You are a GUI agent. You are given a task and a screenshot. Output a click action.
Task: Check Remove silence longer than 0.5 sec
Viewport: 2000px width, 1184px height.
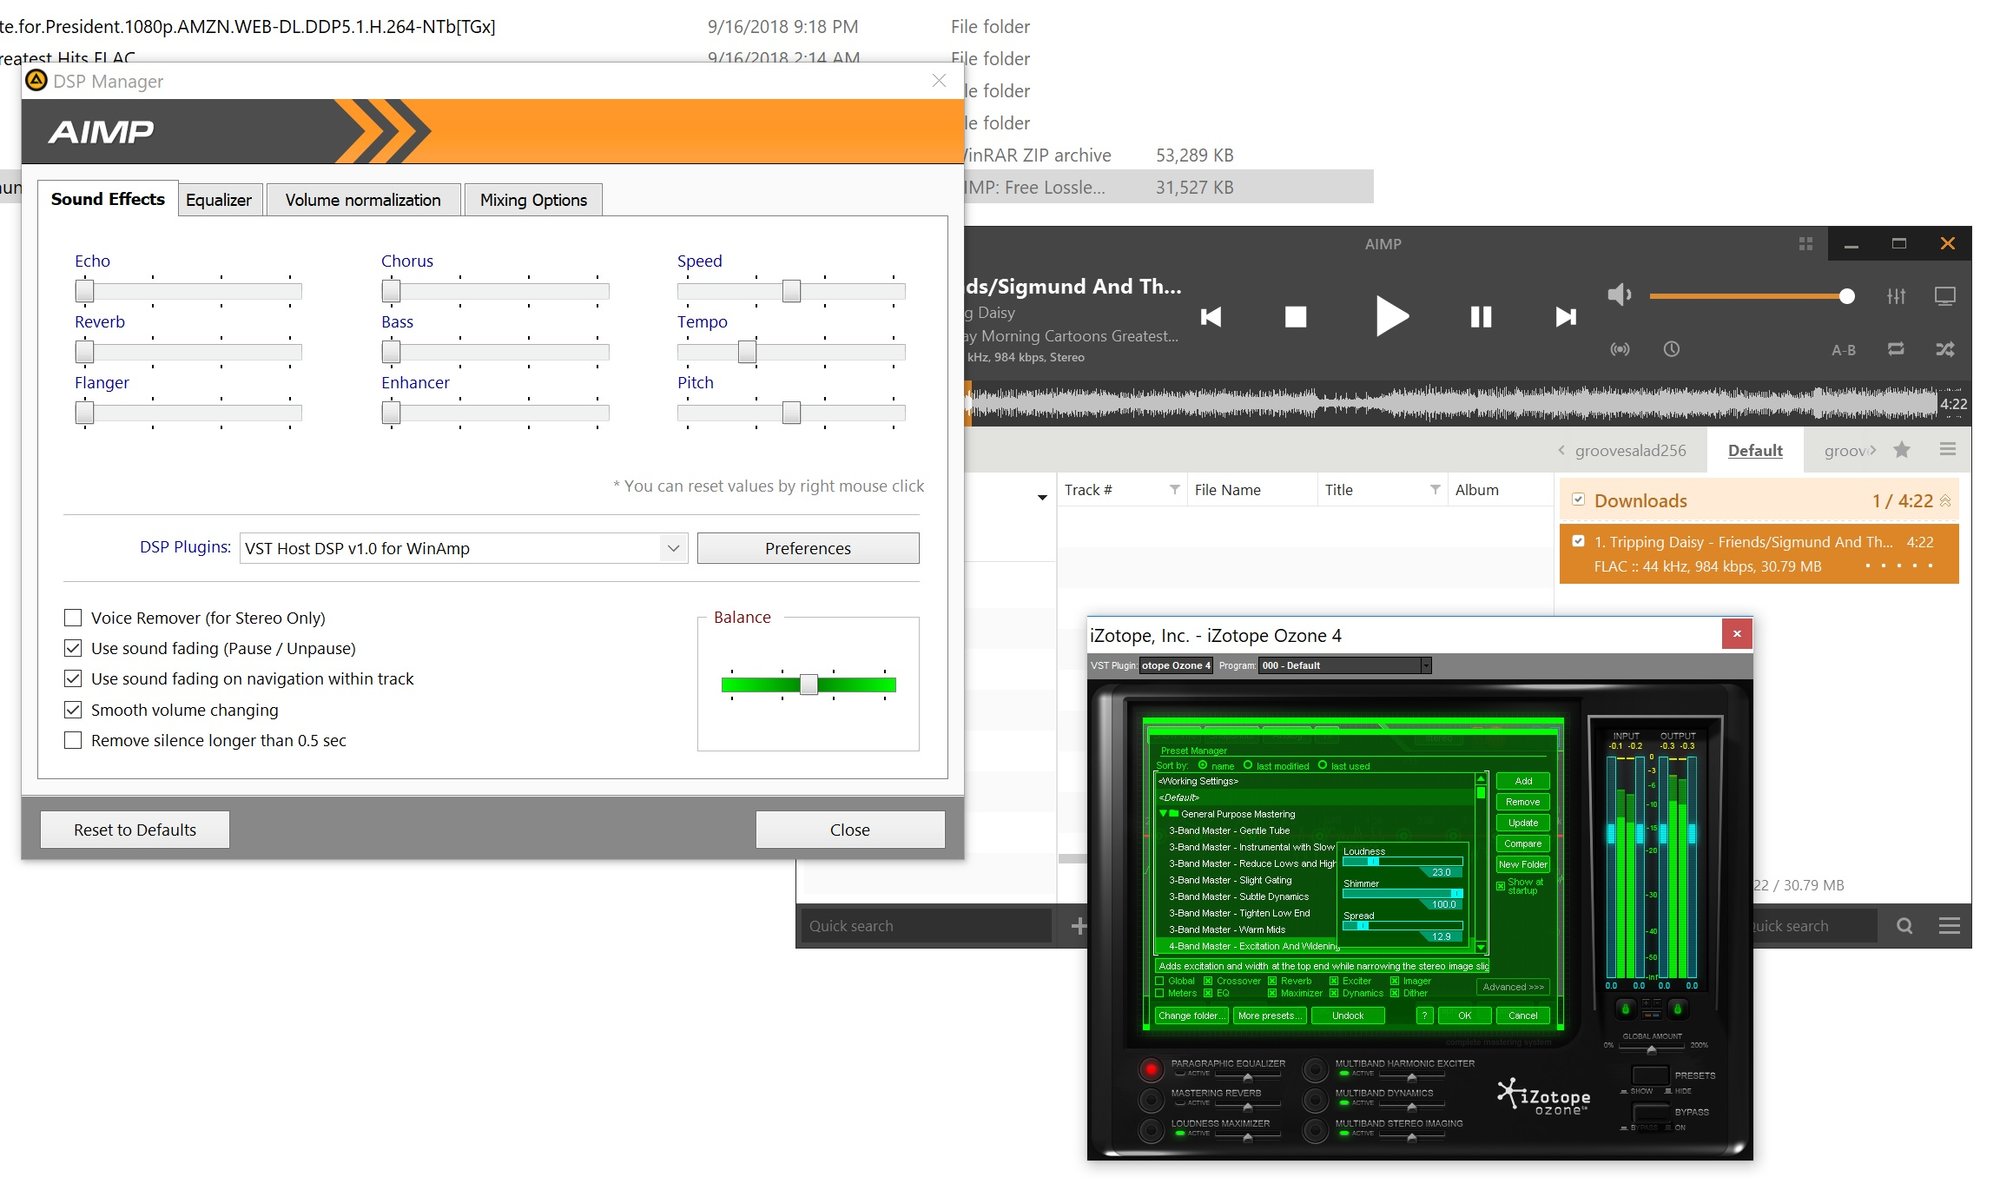click(73, 741)
